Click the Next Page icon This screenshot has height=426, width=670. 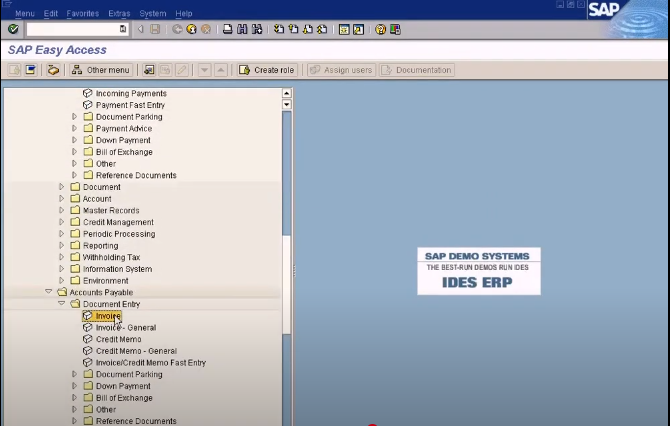pos(308,29)
